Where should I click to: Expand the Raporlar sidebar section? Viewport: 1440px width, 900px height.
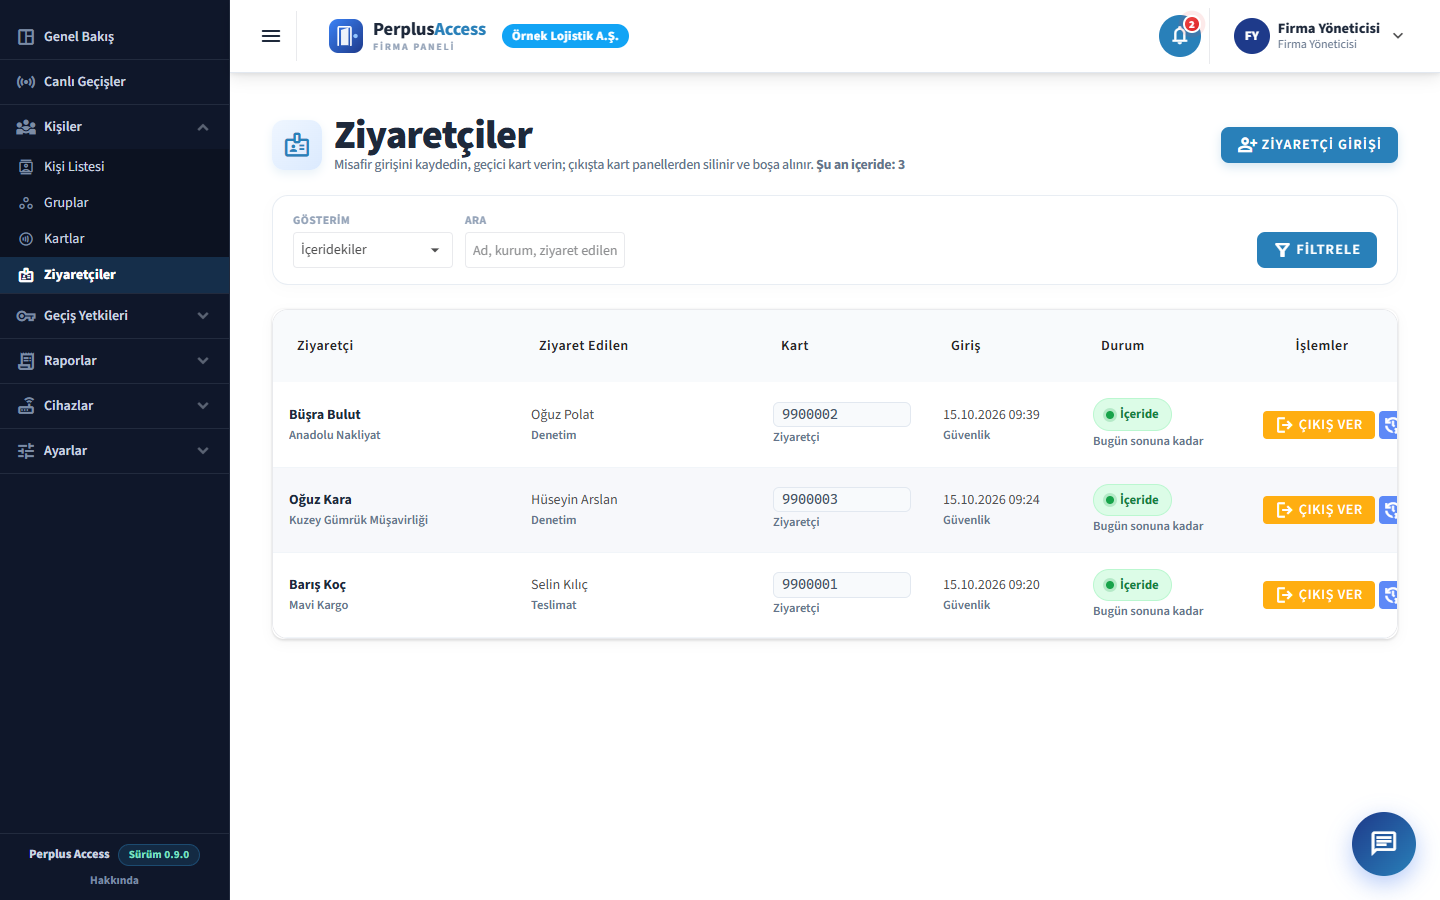click(x=115, y=361)
